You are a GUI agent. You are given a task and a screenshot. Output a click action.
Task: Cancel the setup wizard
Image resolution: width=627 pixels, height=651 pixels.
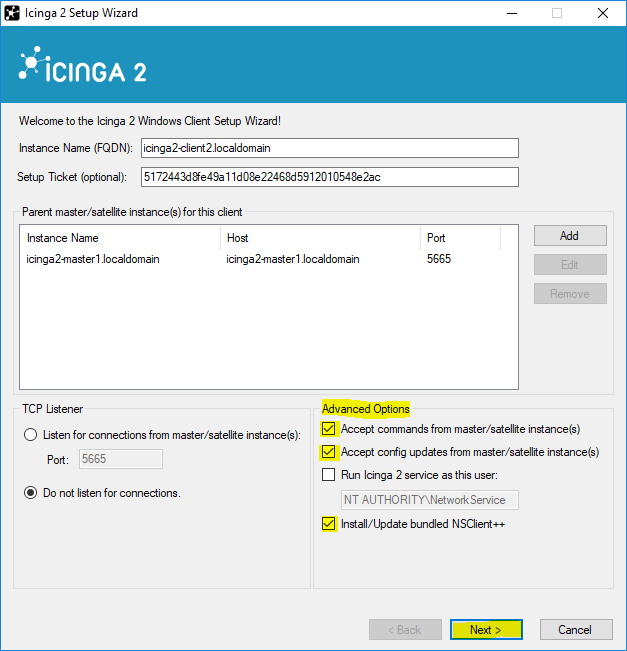click(576, 629)
